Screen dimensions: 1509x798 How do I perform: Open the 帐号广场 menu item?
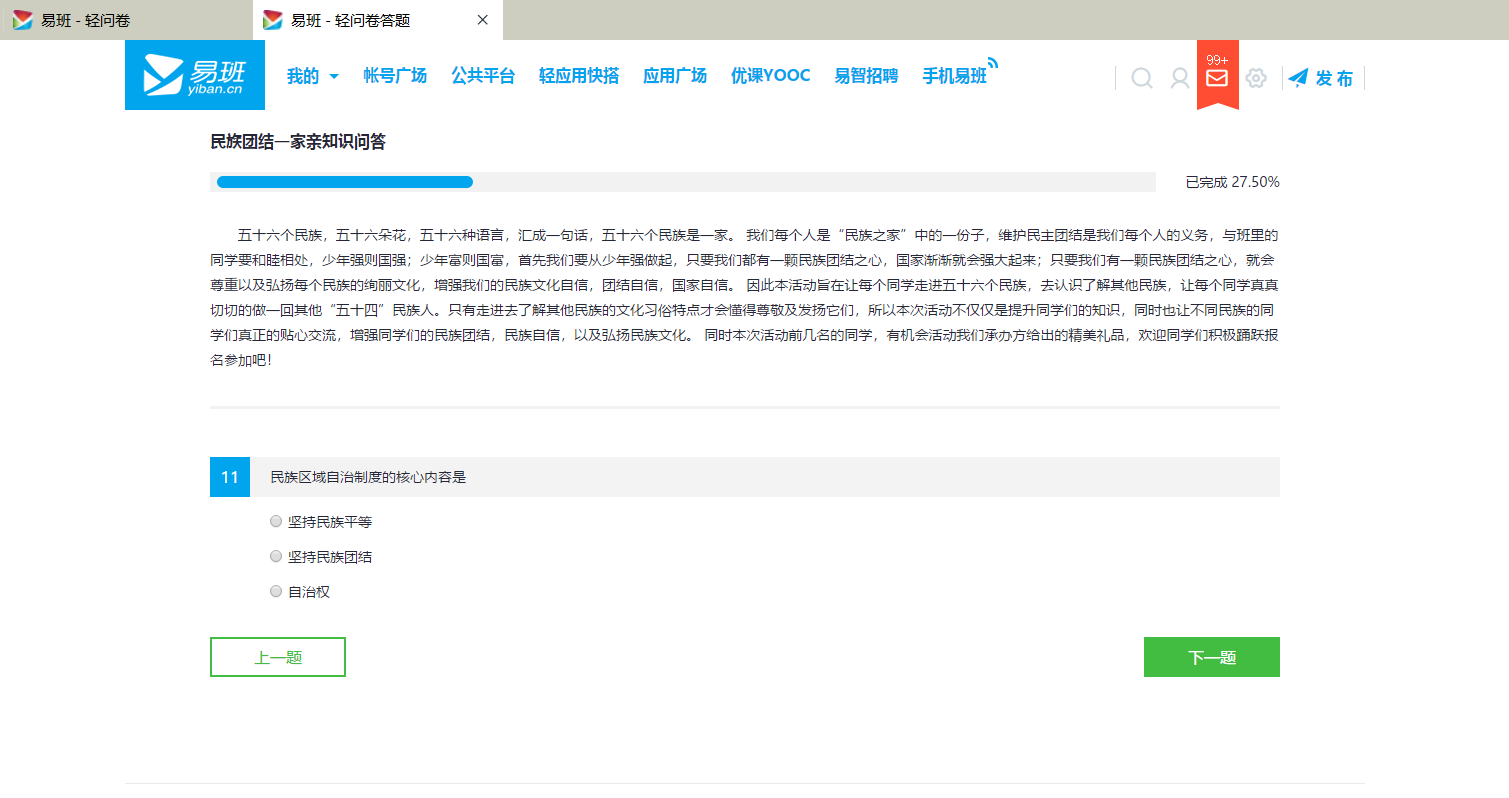[x=395, y=76]
